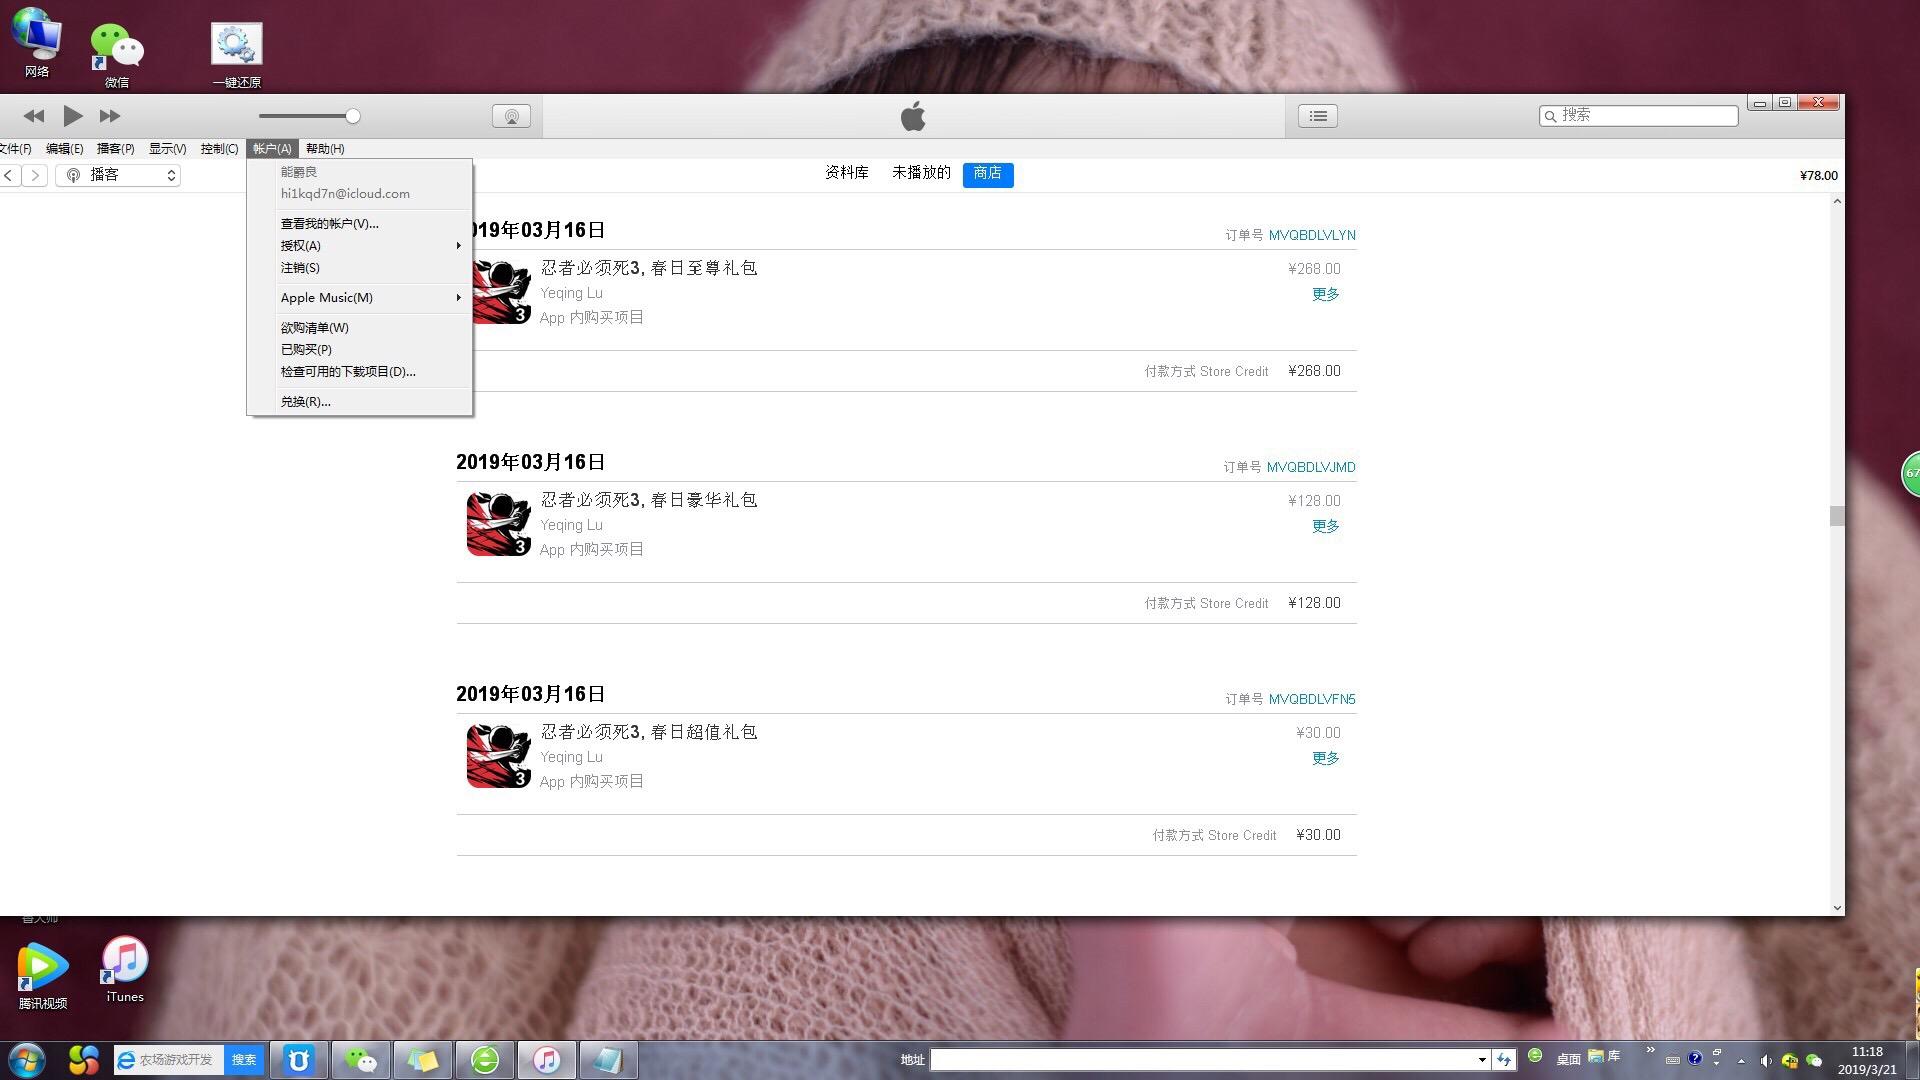Click the ¥78.00 account balance

click(1818, 175)
